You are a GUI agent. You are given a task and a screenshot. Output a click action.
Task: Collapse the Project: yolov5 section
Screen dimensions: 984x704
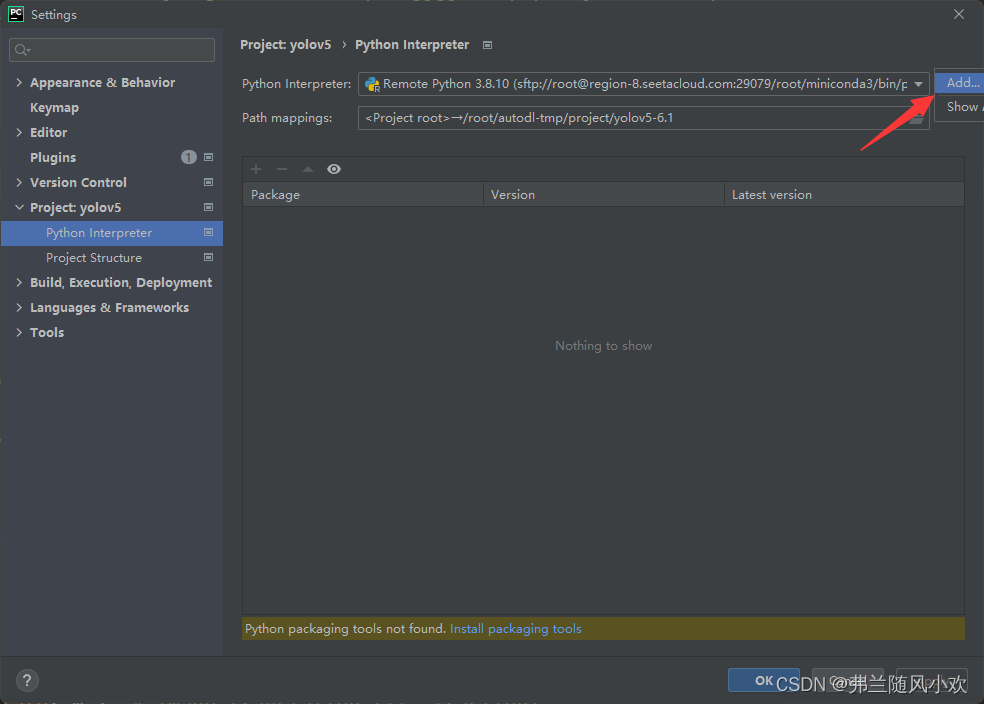pos(19,207)
